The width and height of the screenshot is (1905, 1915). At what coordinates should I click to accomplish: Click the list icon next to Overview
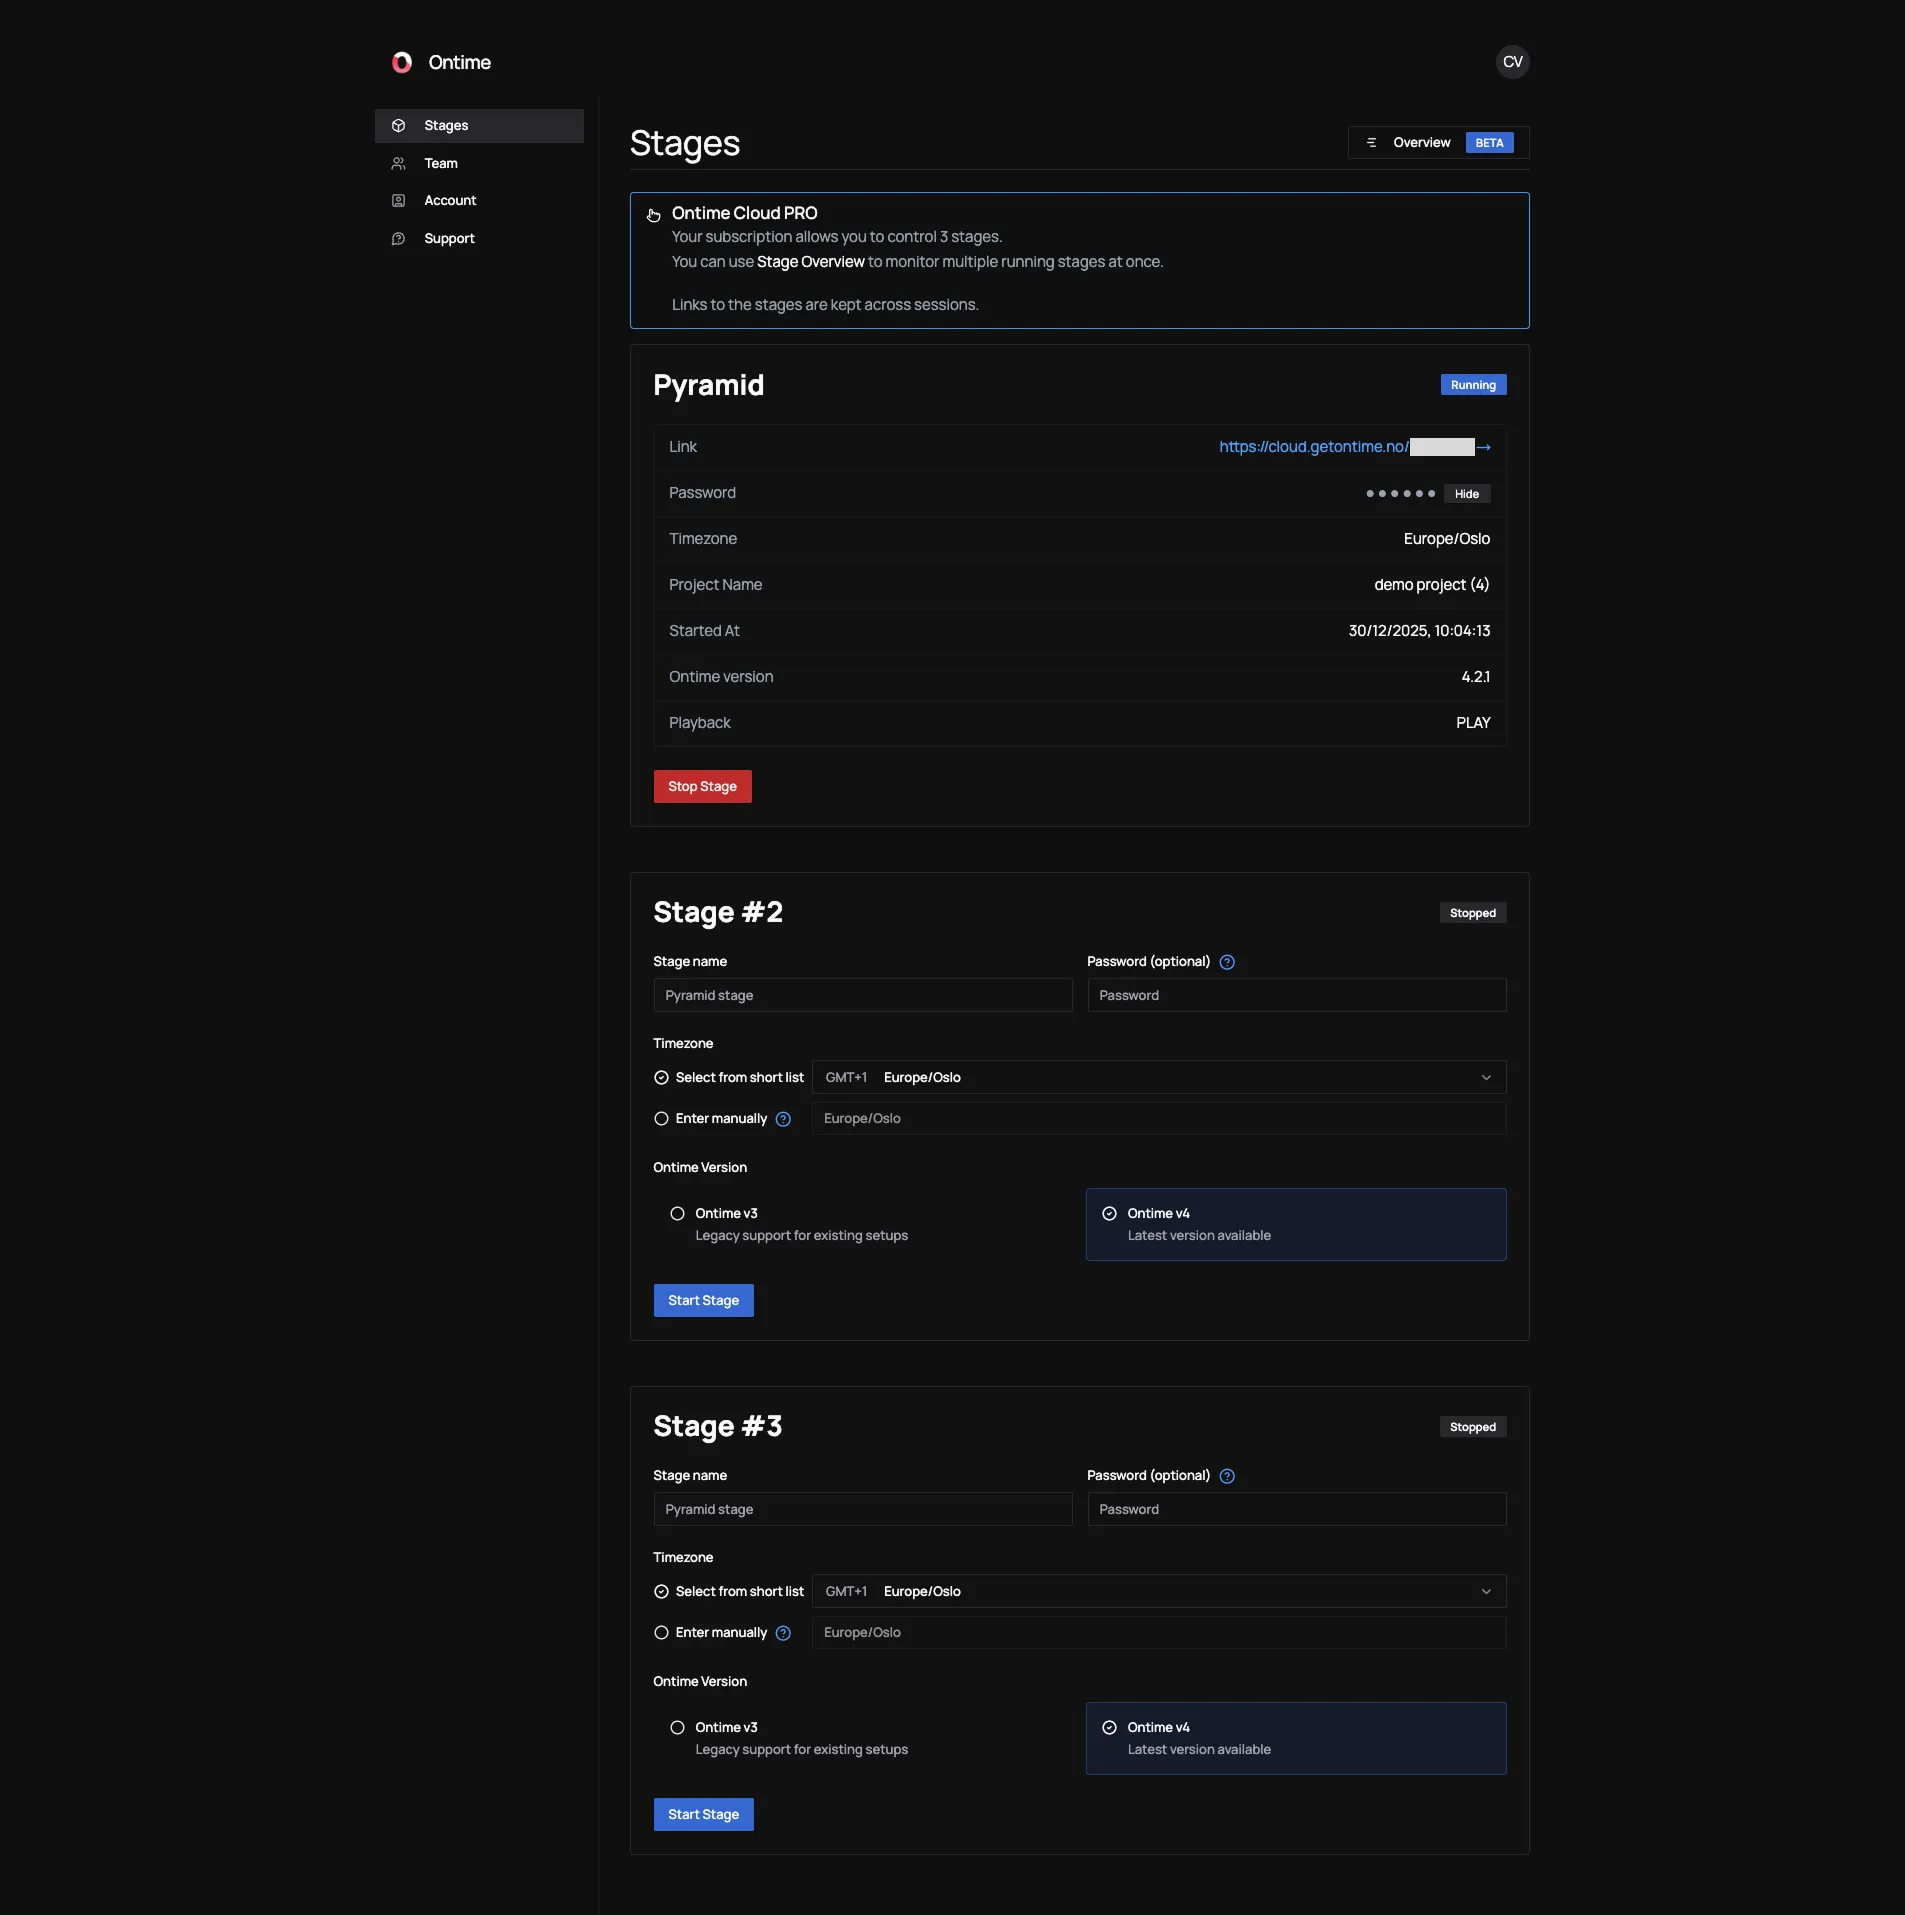click(x=1371, y=142)
